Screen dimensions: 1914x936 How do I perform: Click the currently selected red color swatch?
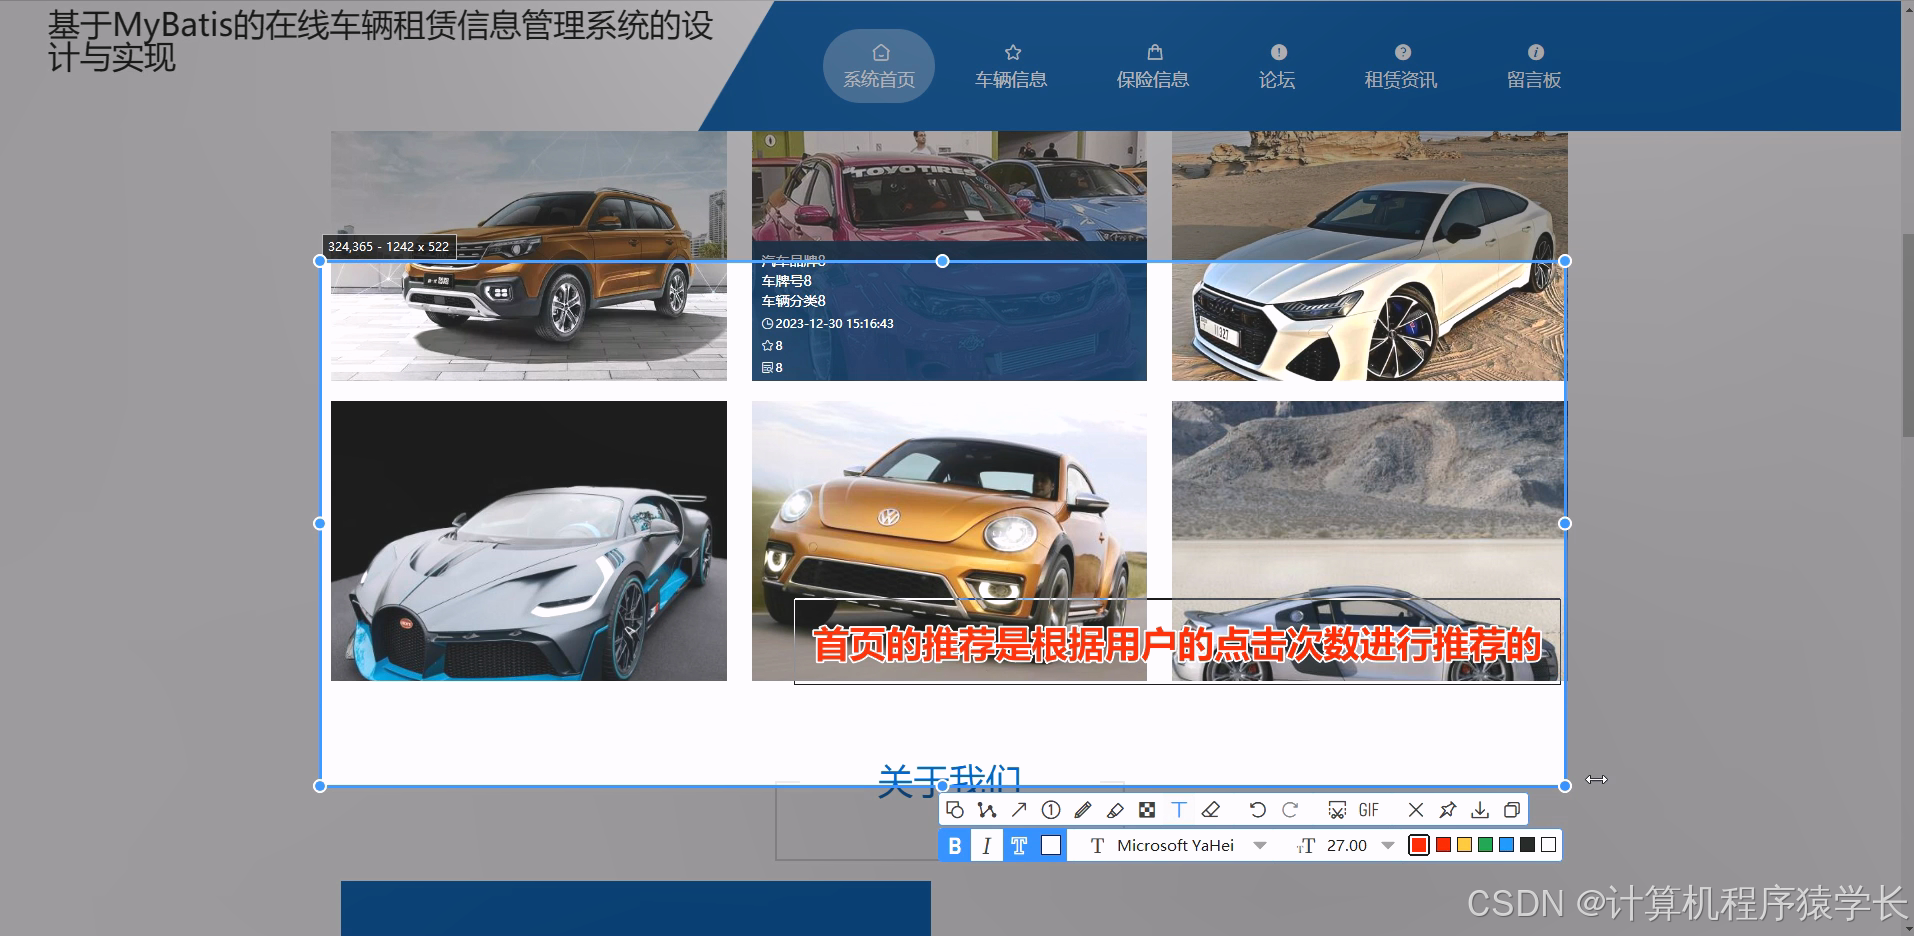point(1419,845)
